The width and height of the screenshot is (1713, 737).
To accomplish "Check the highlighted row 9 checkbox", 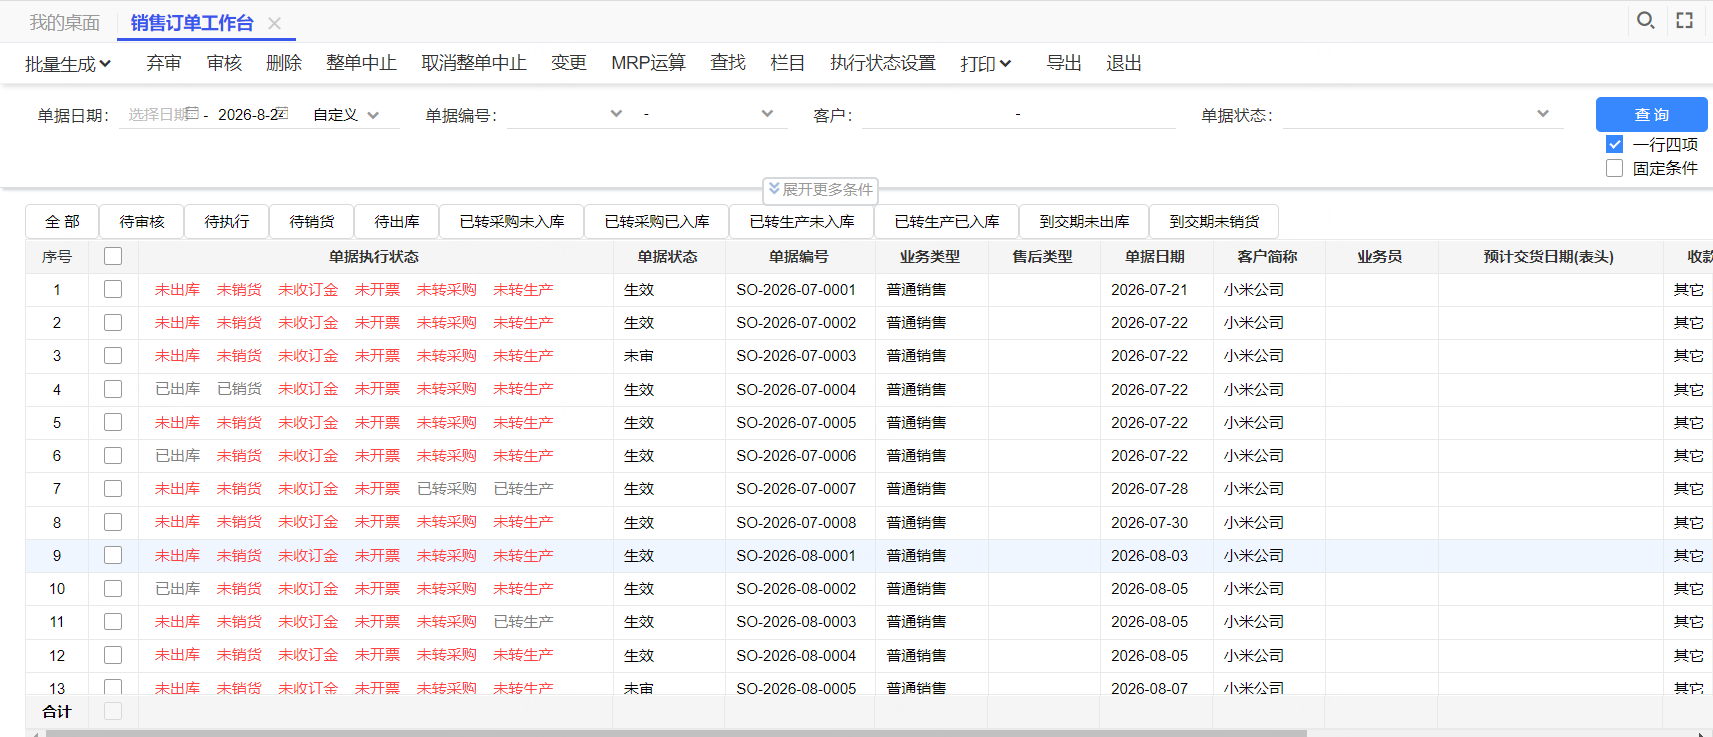I will [x=113, y=555].
